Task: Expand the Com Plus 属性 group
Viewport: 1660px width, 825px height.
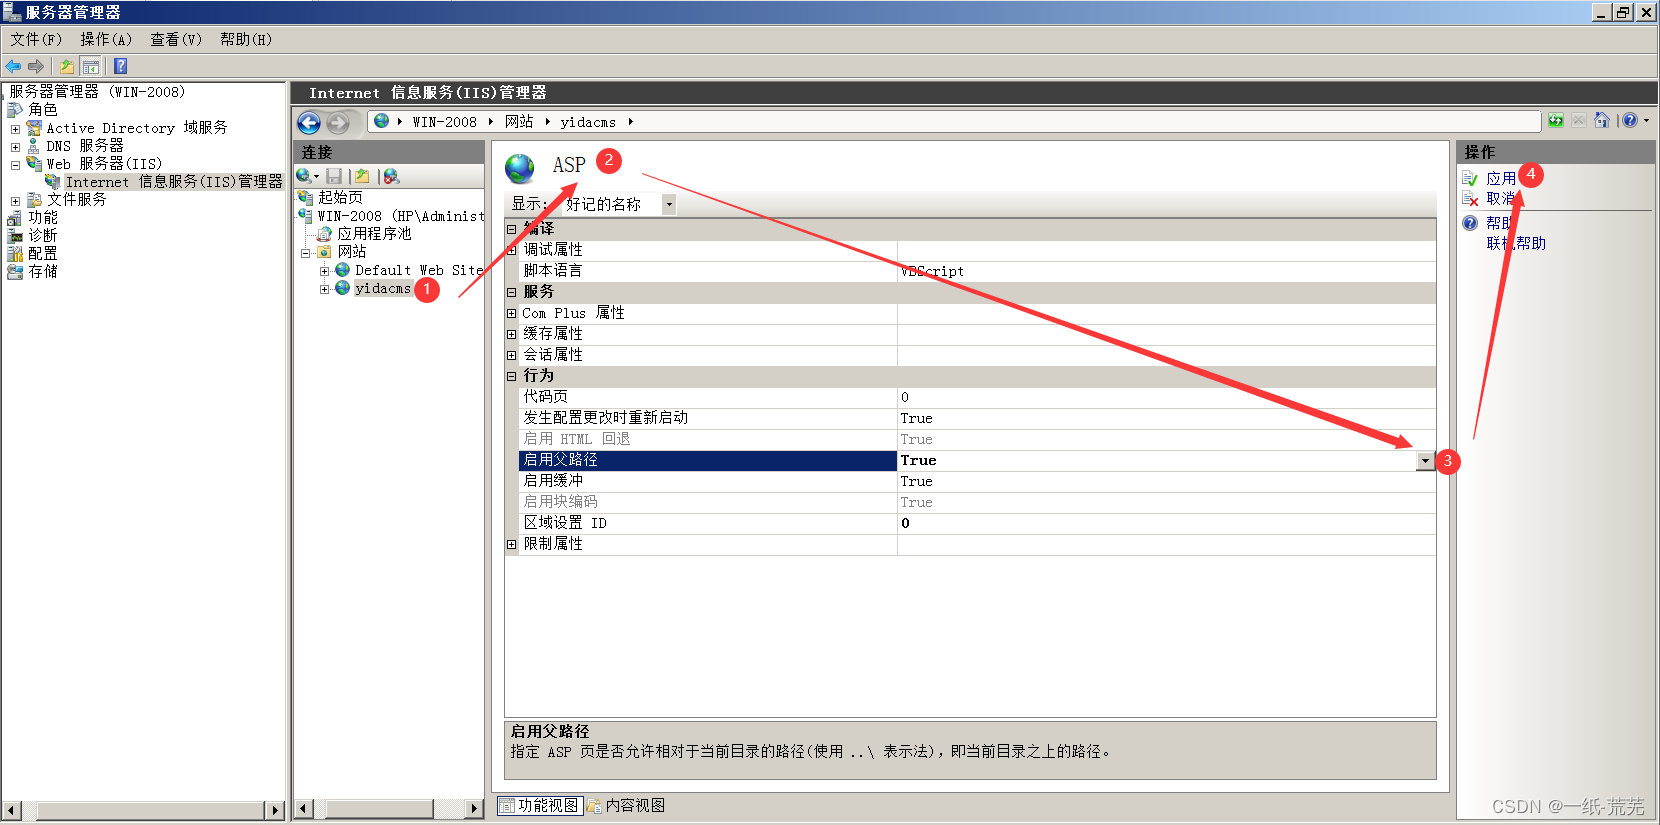Action: coord(512,313)
